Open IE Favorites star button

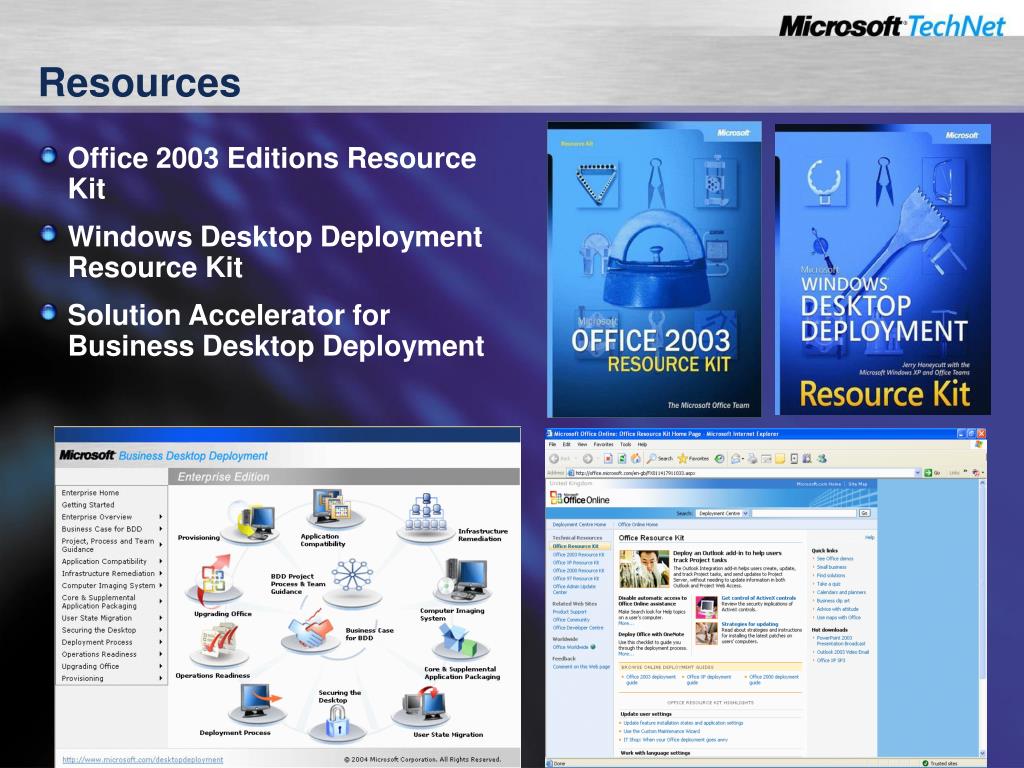(694, 458)
